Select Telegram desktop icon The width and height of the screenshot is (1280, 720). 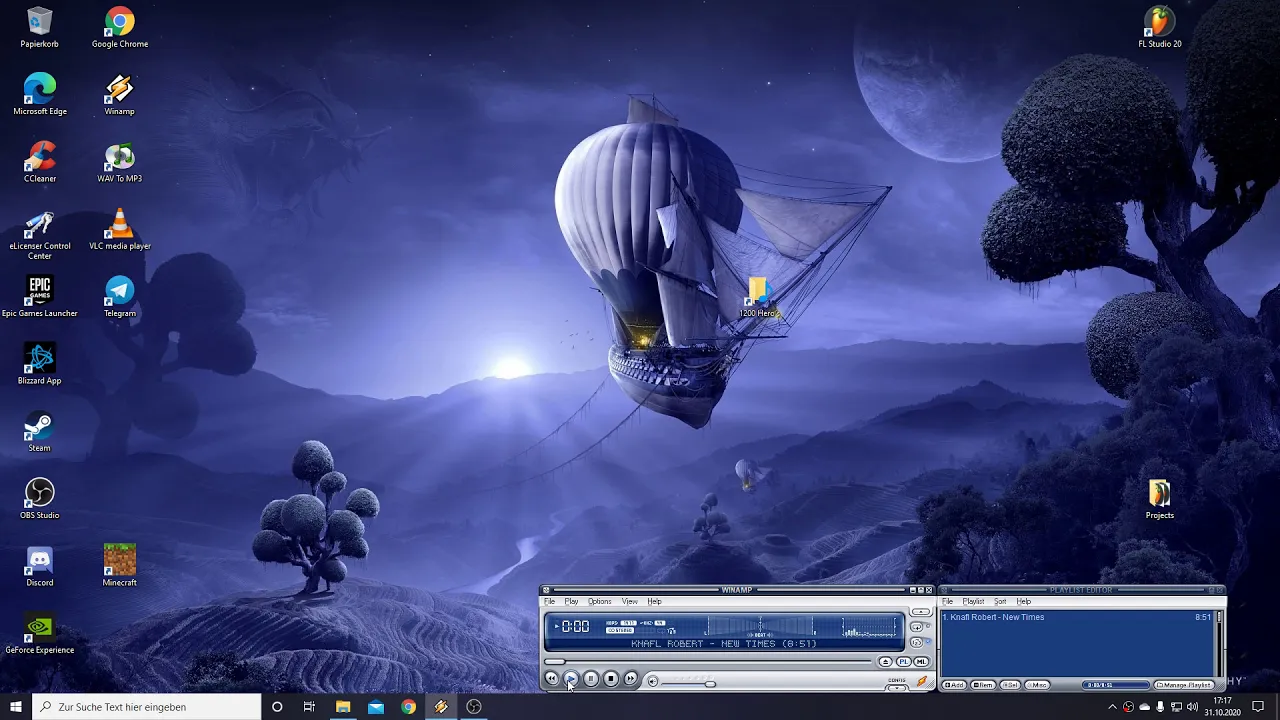click(x=120, y=297)
